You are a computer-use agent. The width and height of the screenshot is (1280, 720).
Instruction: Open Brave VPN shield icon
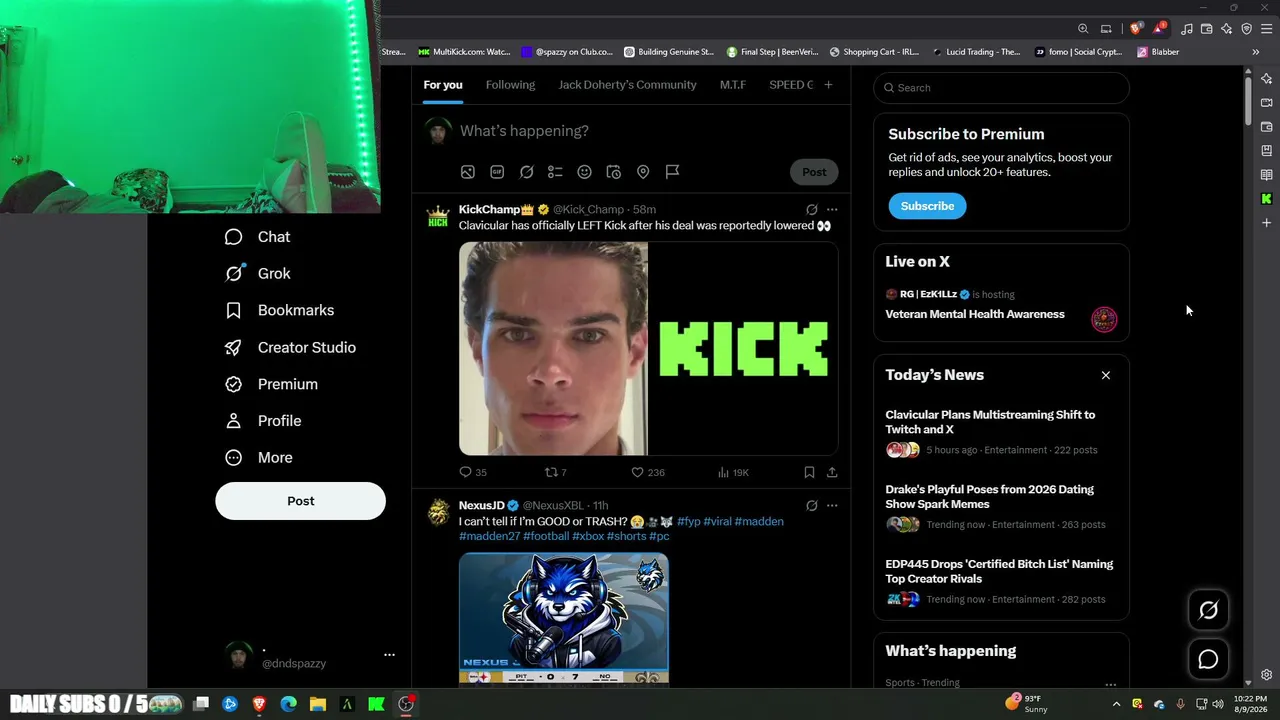click(x=1246, y=29)
